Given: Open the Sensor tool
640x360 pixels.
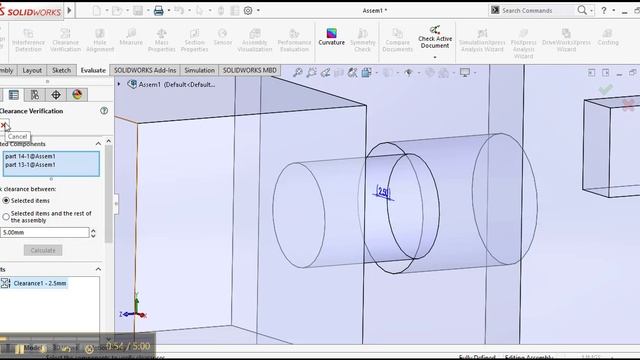Looking at the screenshot, I should [x=222, y=37].
